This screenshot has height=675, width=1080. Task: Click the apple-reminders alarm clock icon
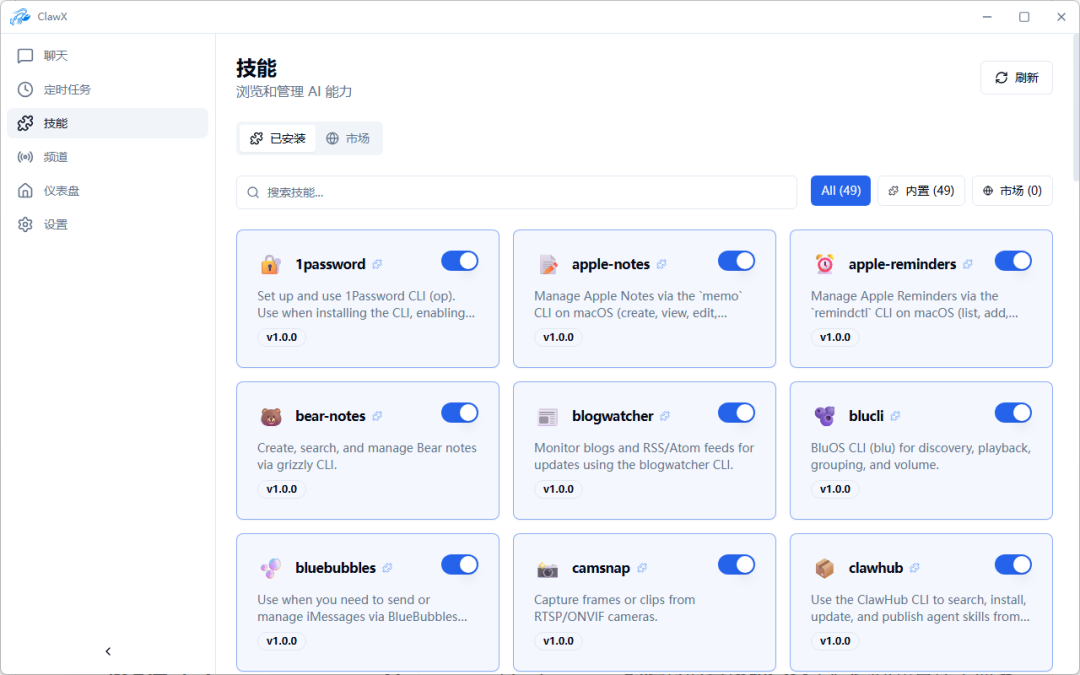(x=824, y=264)
